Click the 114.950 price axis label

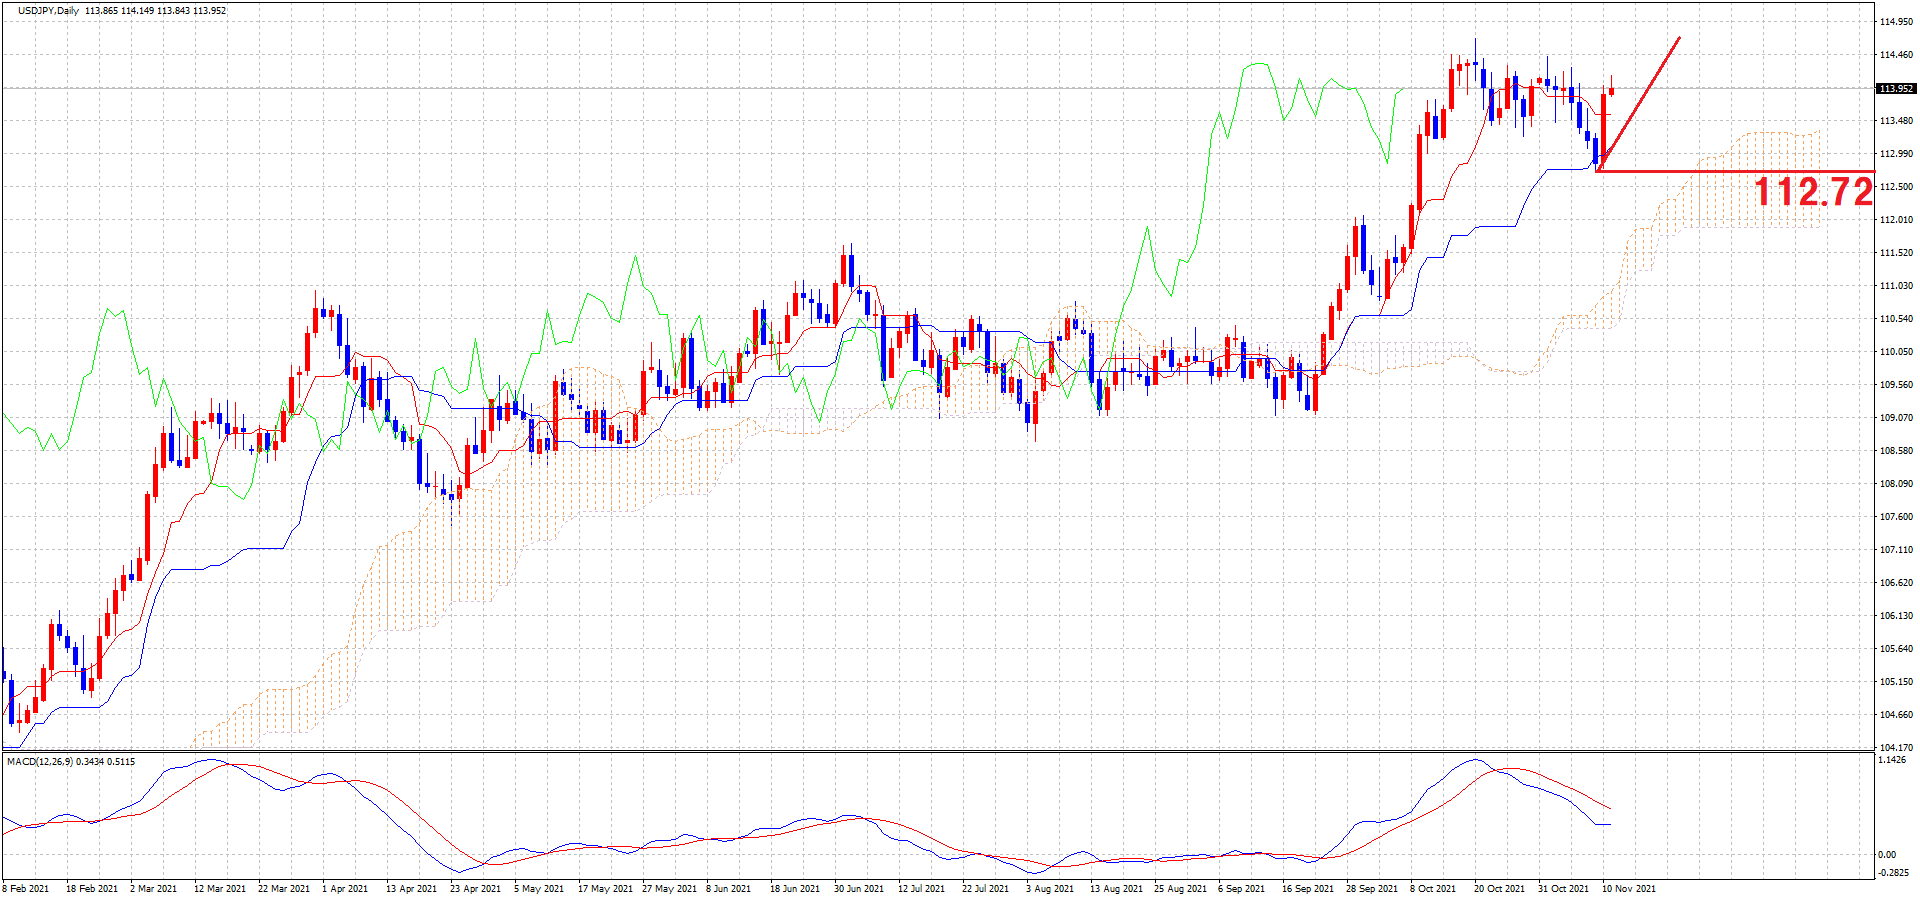(1896, 22)
